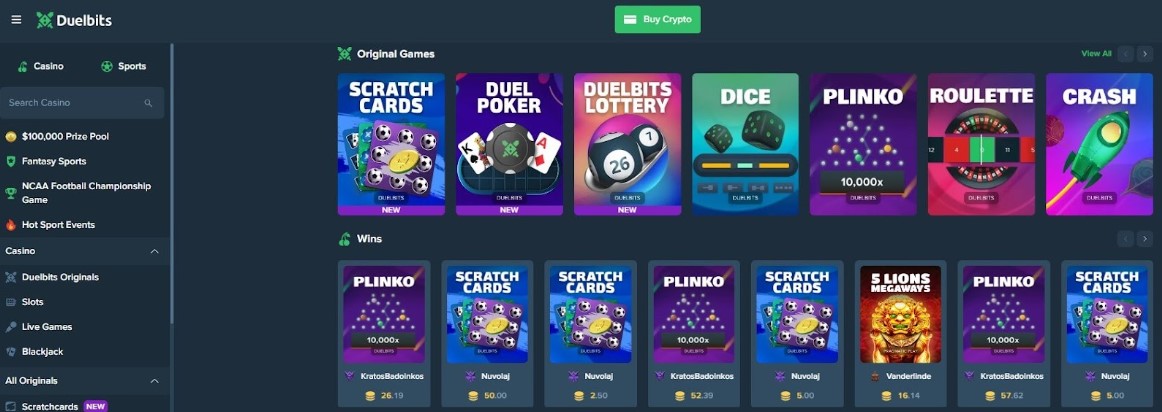
Task: Select the Live Games microphone icon
Action: [10, 327]
